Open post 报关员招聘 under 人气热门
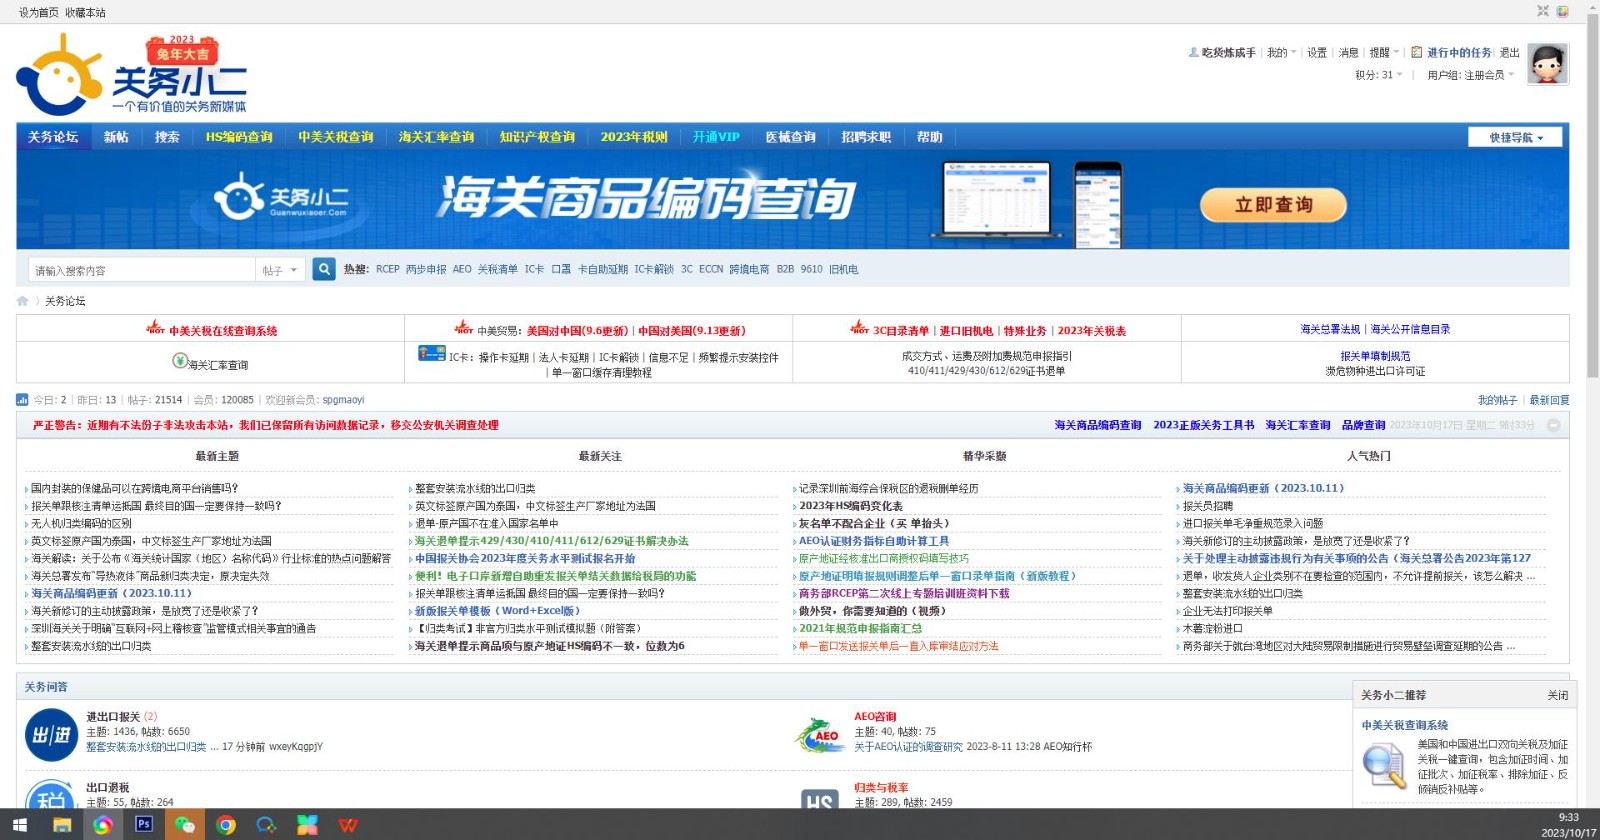The image size is (1600, 840). [x=1208, y=506]
